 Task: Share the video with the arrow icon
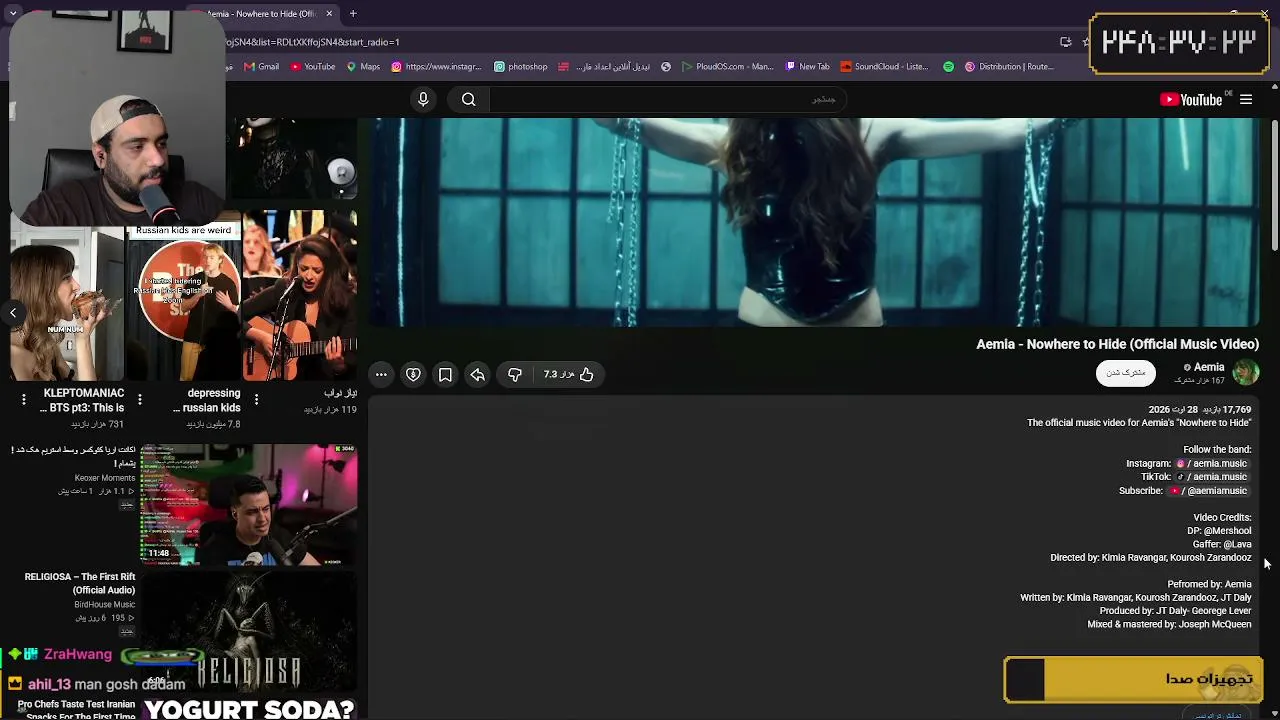click(477, 374)
